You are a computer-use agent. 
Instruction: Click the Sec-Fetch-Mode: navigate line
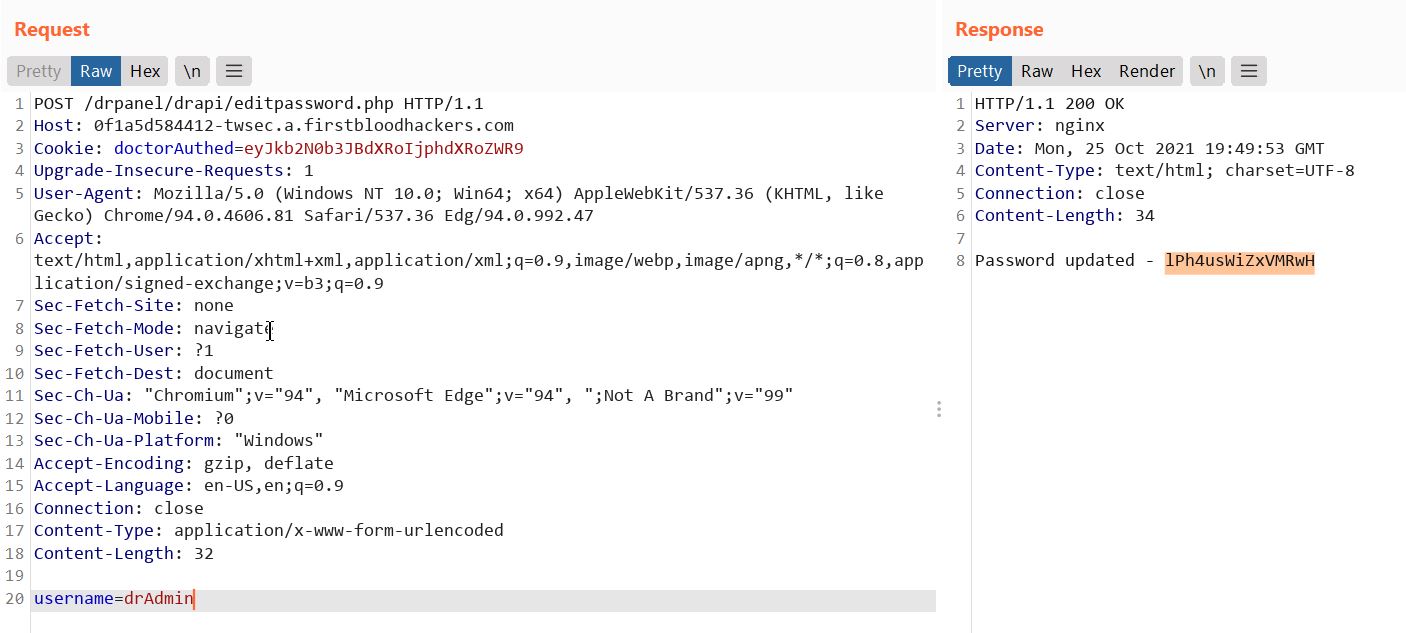point(154,328)
